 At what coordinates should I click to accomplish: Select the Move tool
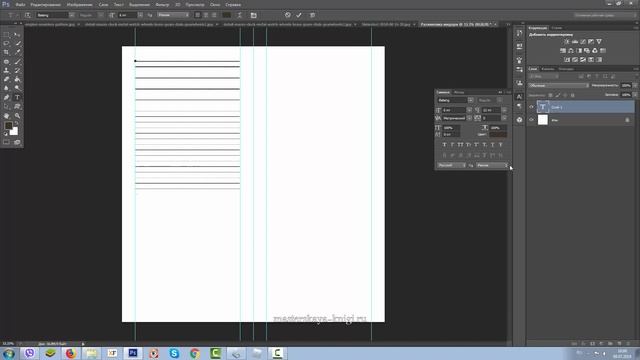click(17, 35)
